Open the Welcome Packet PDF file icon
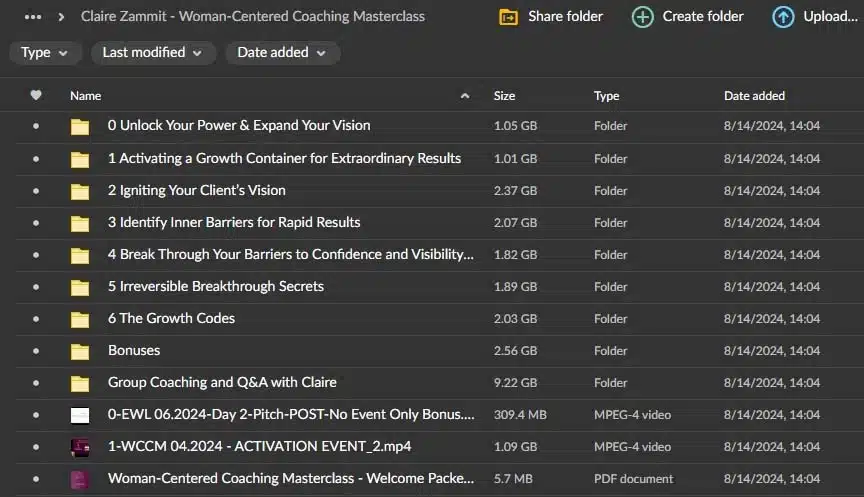864x497 pixels. click(x=80, y=479)
